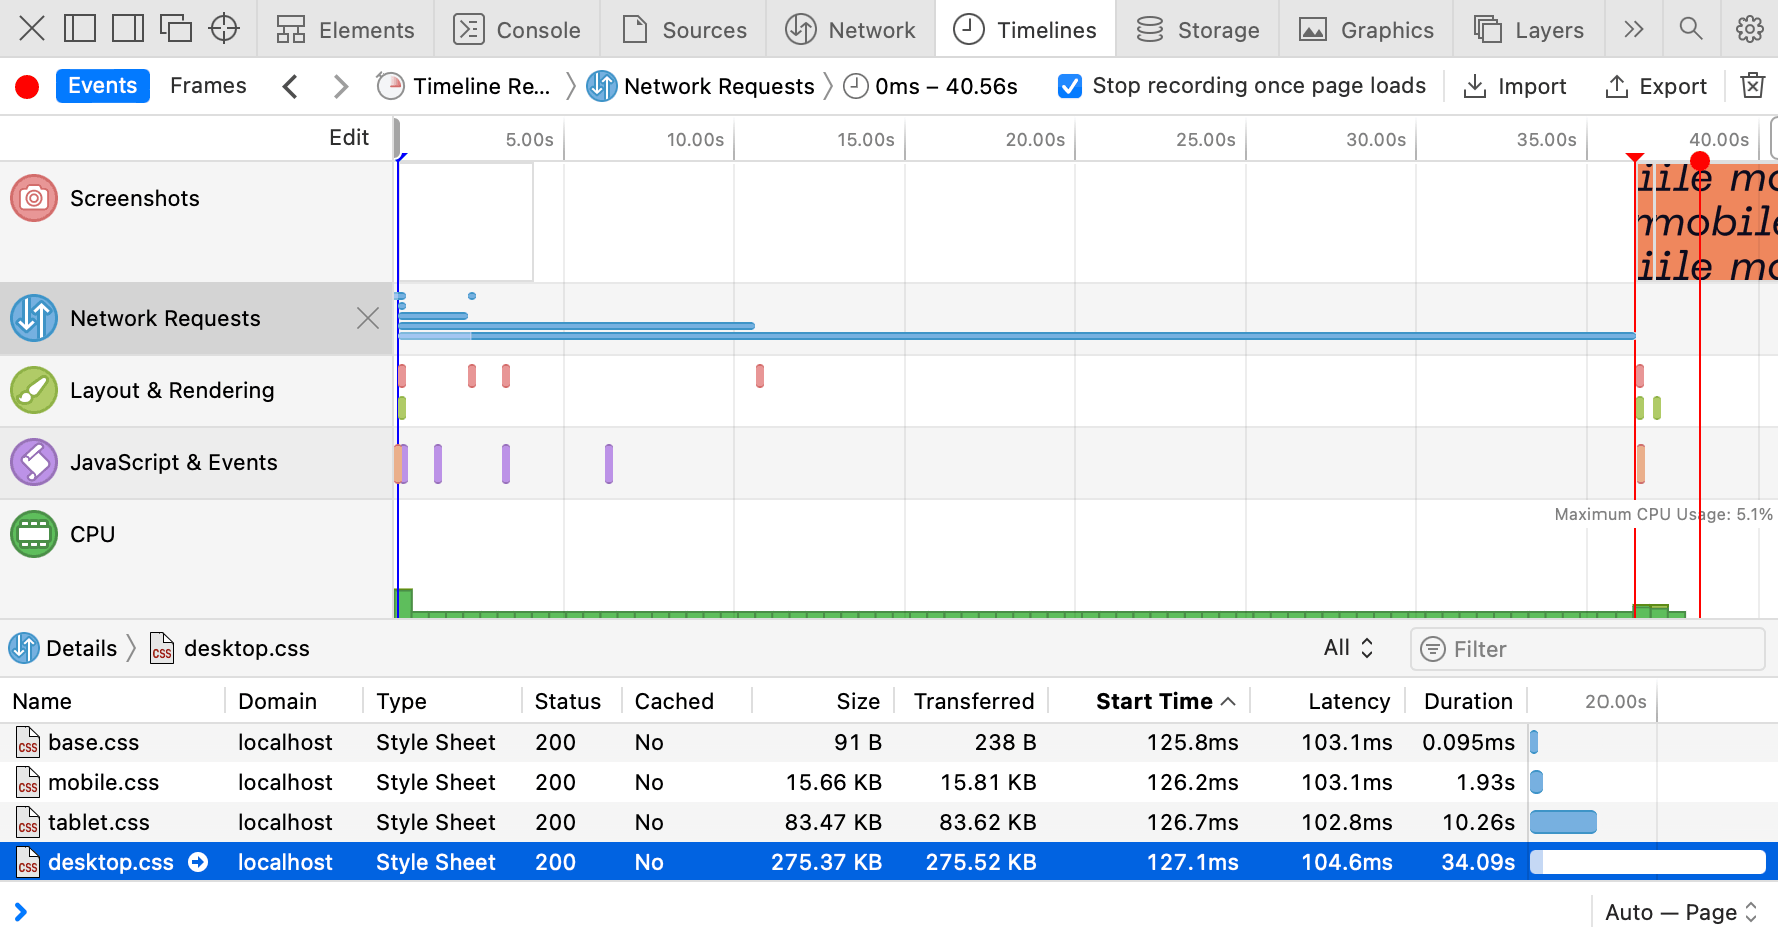Detach inspector into separate window

pyautogui.click(x=176, y=29)
